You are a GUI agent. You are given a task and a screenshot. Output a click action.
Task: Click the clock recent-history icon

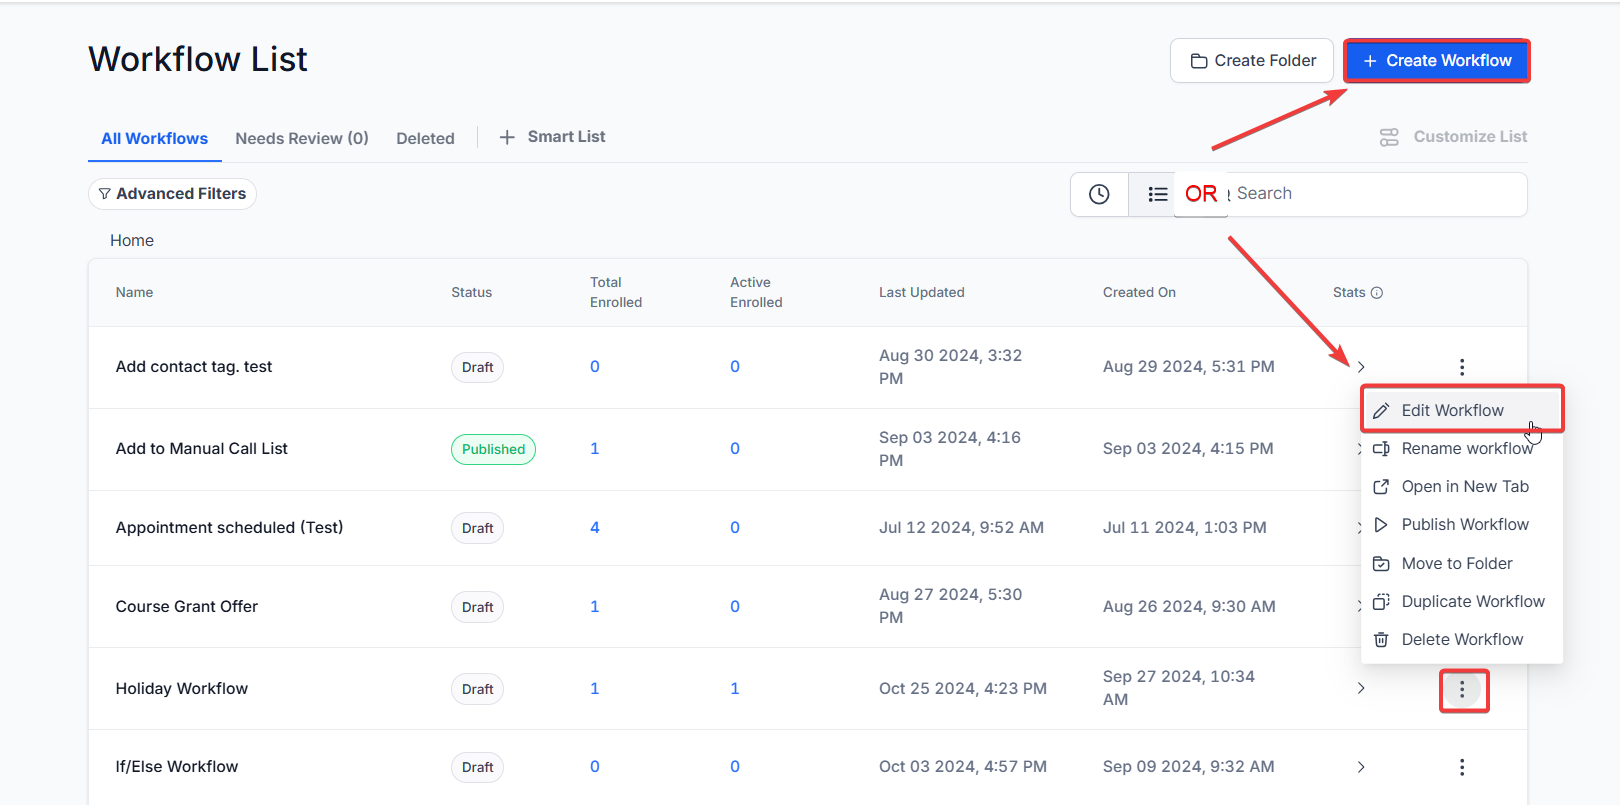coord(1099,194)
